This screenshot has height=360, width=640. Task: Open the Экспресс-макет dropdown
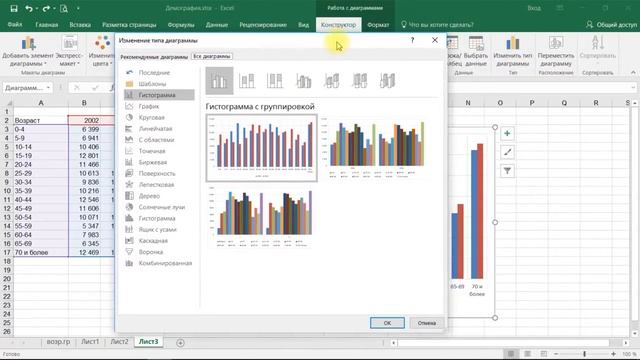[69, 51]
